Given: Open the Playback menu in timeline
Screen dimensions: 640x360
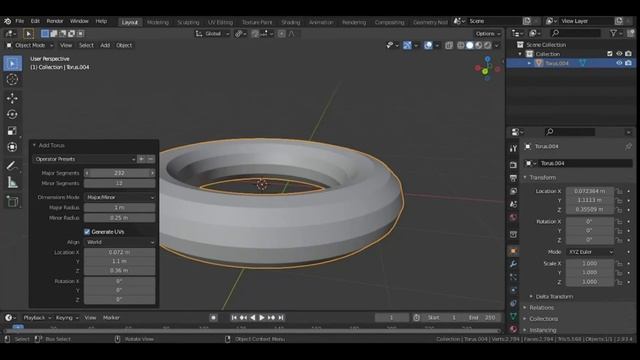Looking at the screenshot, I should pyautogui.click(x=37, y=318).
